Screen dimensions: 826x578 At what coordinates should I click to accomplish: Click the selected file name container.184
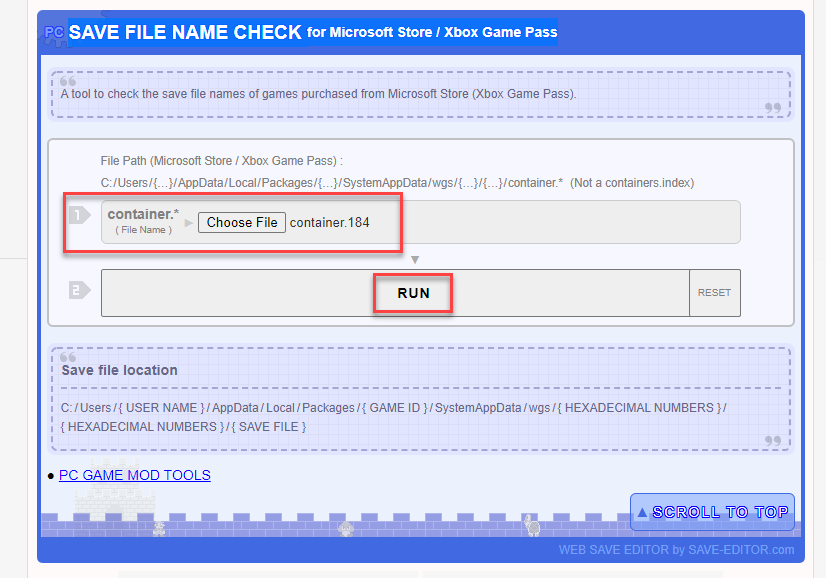coord(329,222)
